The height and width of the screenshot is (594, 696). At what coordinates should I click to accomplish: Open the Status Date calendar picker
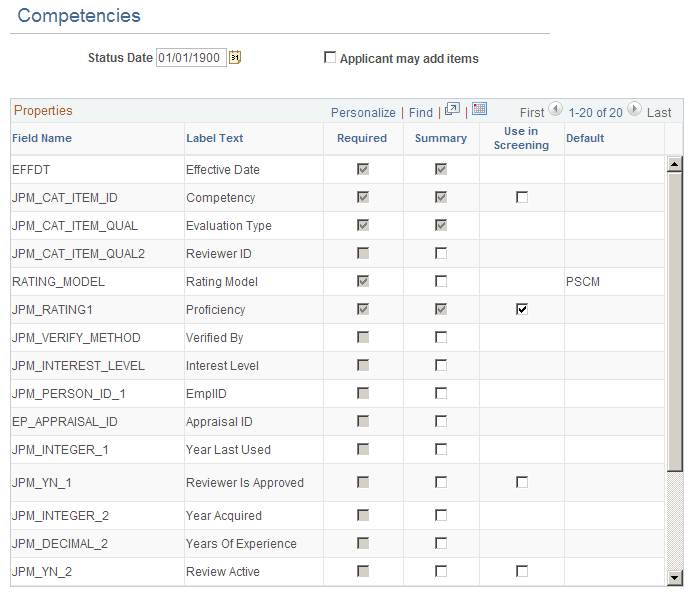click(235, 58)
